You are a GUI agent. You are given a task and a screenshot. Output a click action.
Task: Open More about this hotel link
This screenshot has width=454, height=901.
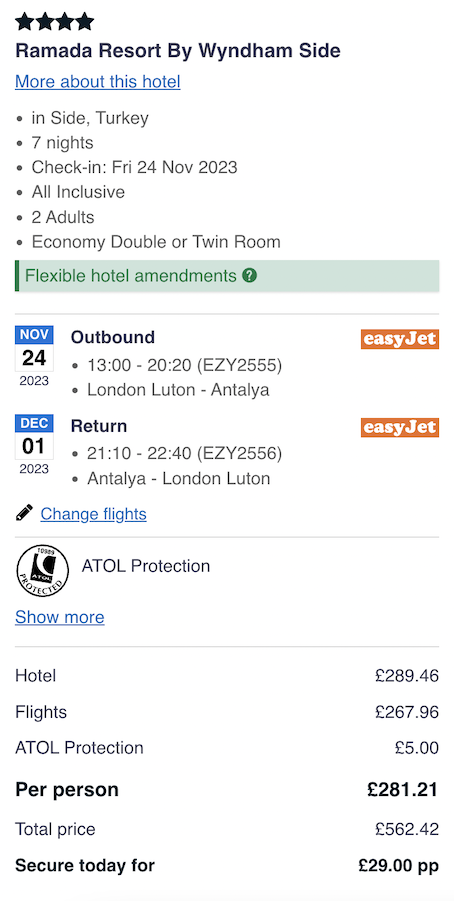(x=98, y=82)
